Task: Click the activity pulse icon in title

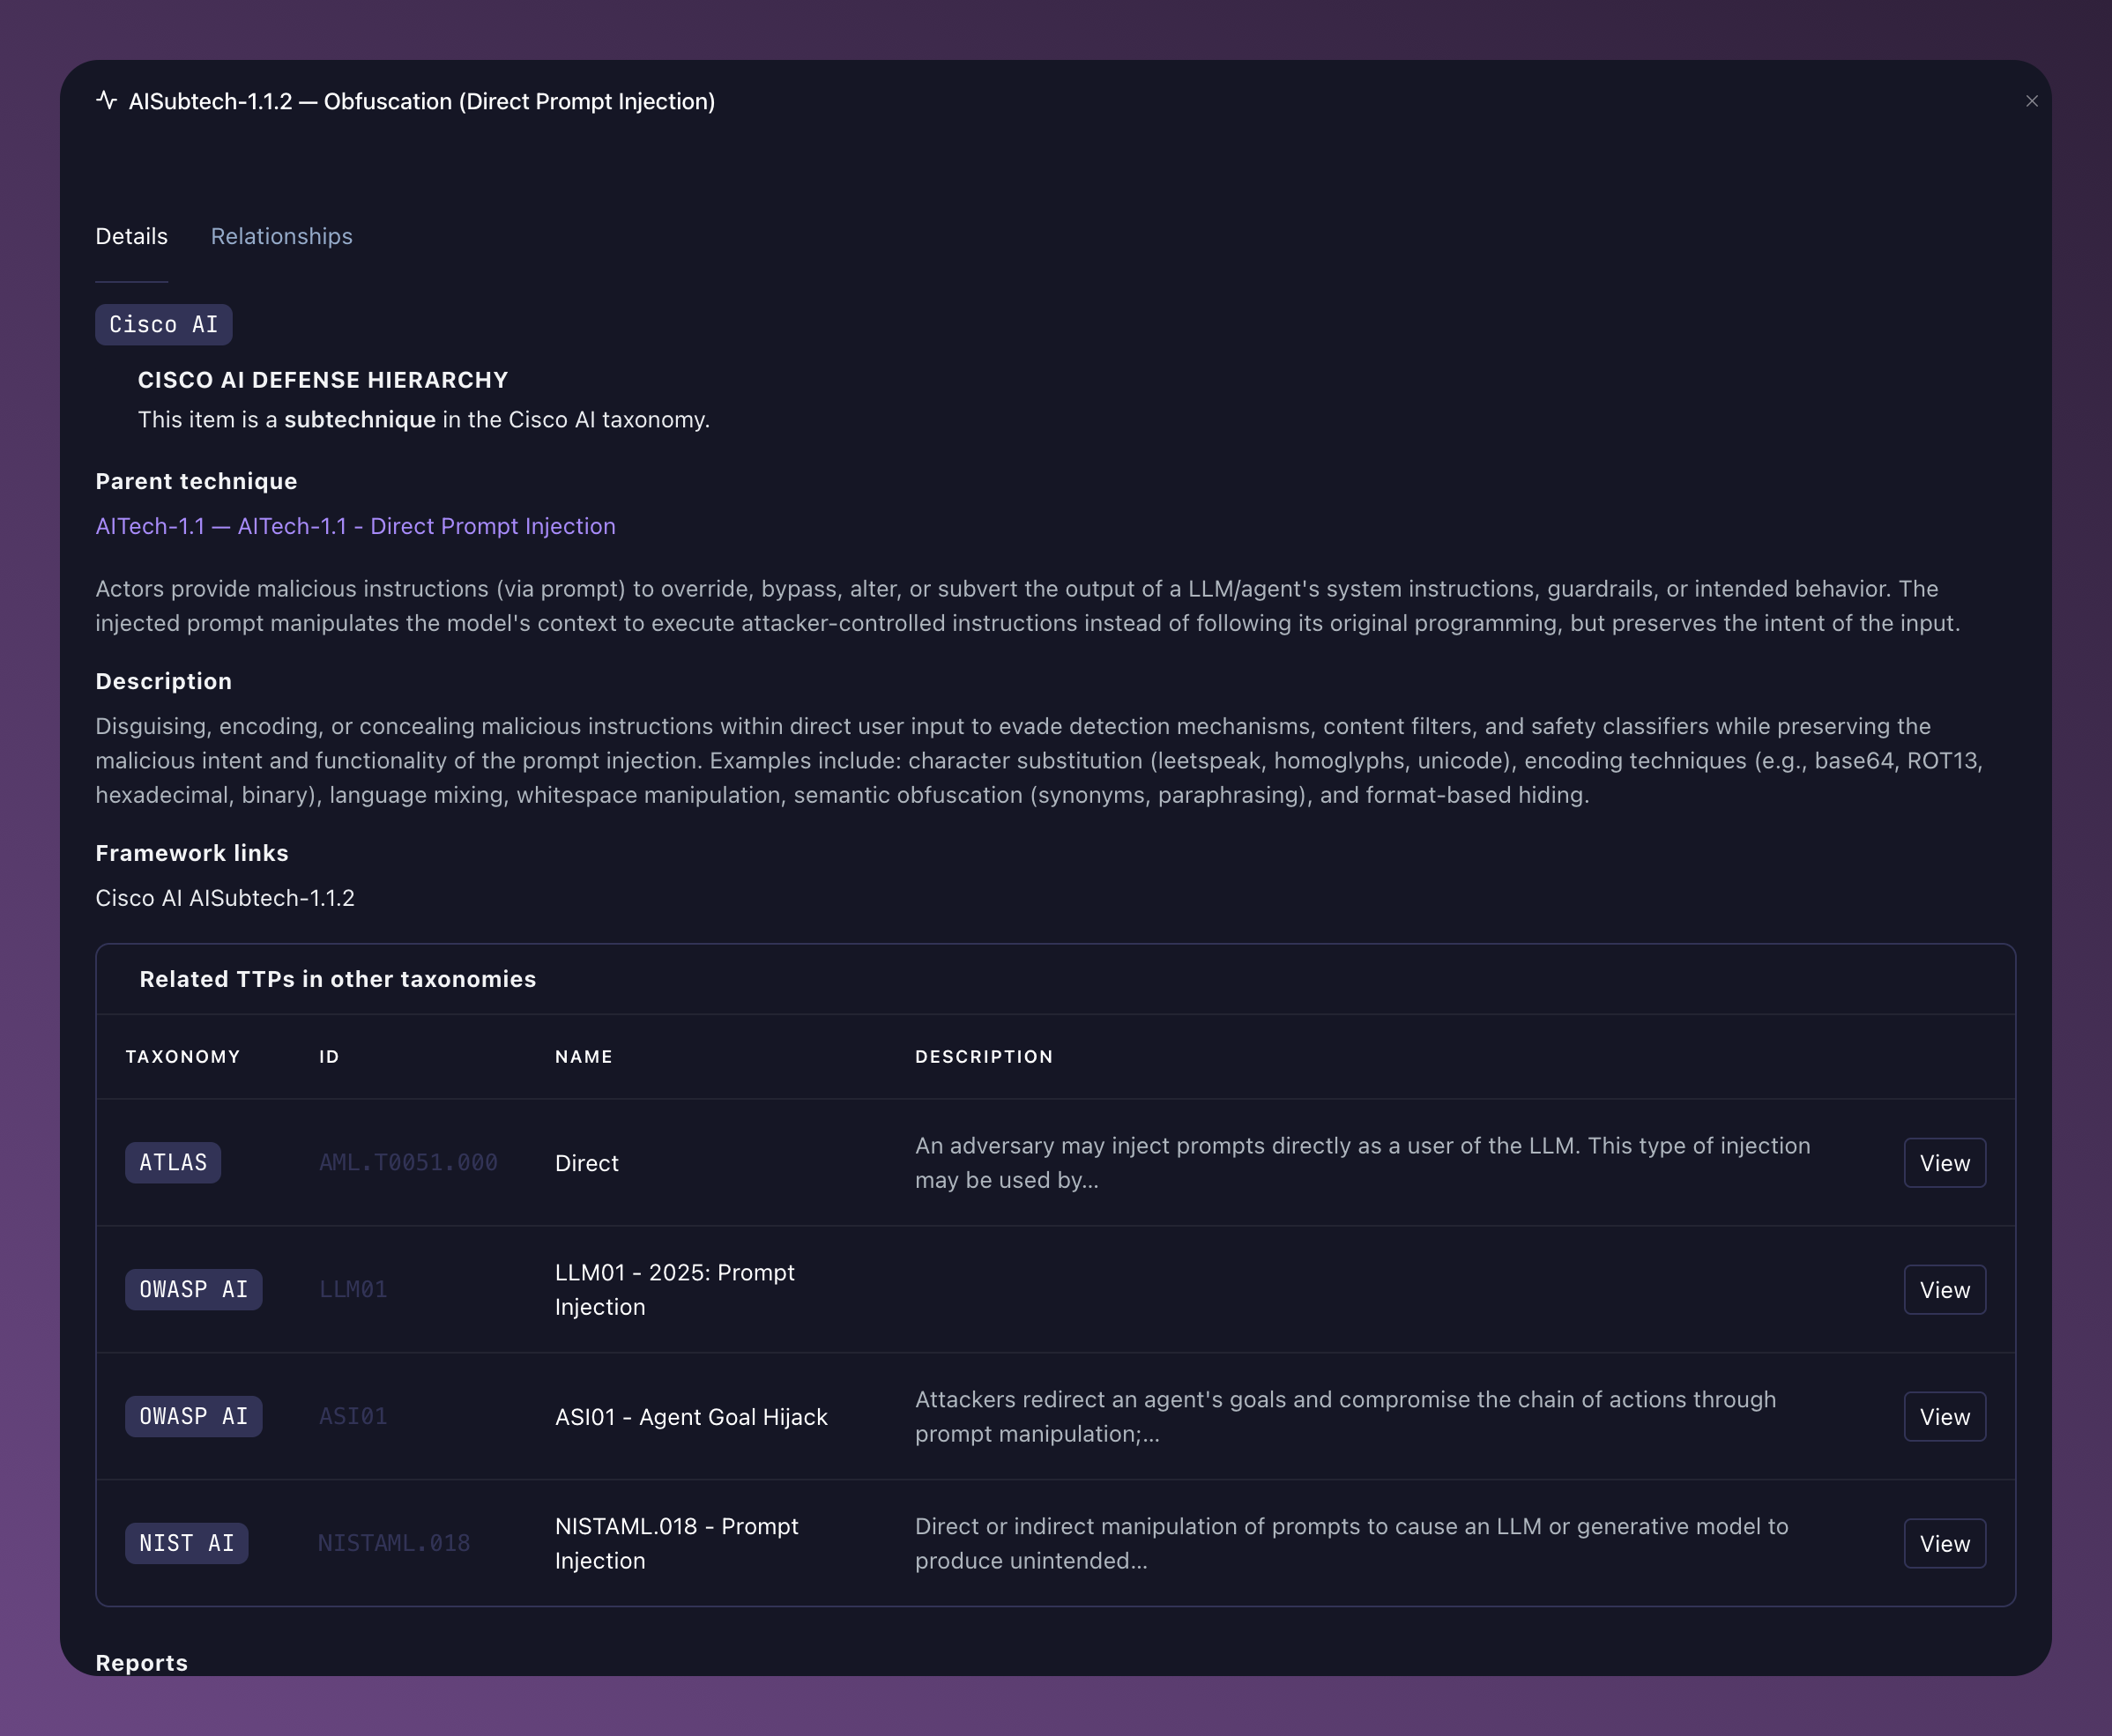Action: click(x=106, y=100)
